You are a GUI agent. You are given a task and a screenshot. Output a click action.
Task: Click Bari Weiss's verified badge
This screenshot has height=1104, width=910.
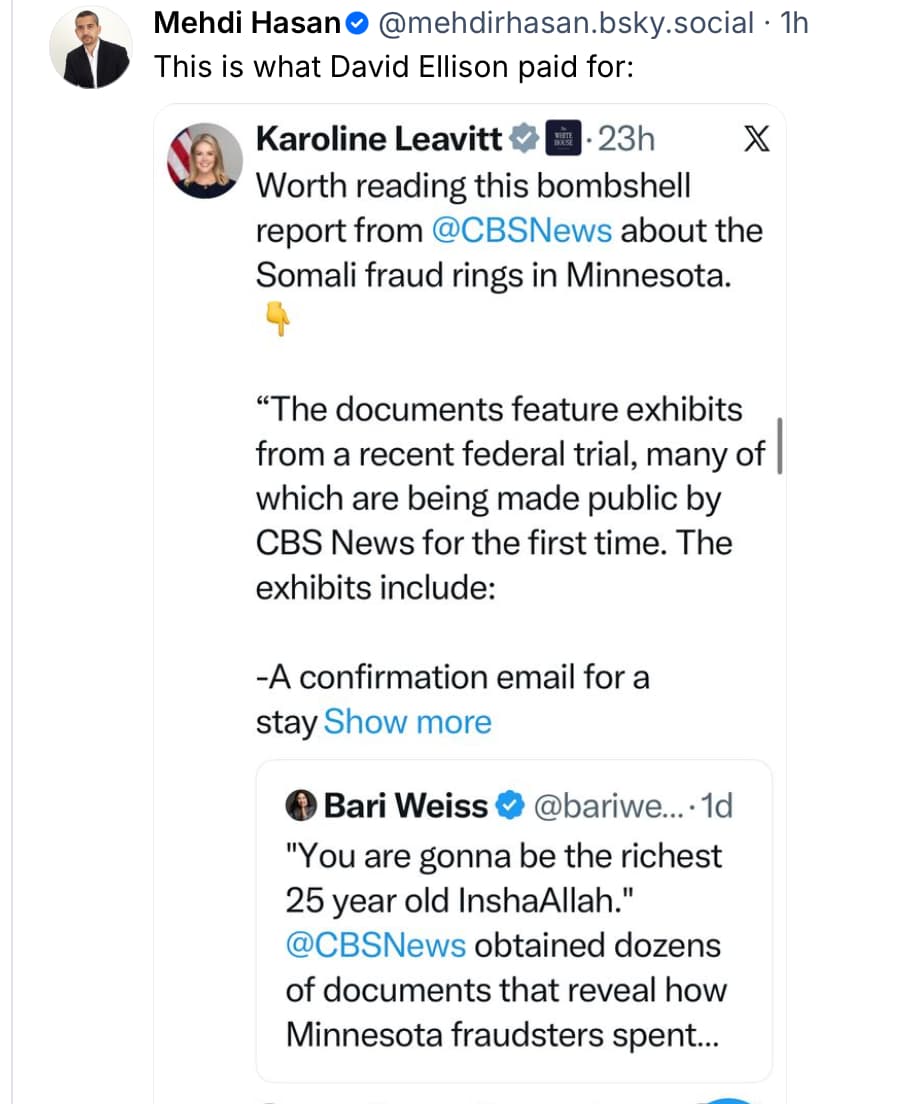[x=510, y=805]
